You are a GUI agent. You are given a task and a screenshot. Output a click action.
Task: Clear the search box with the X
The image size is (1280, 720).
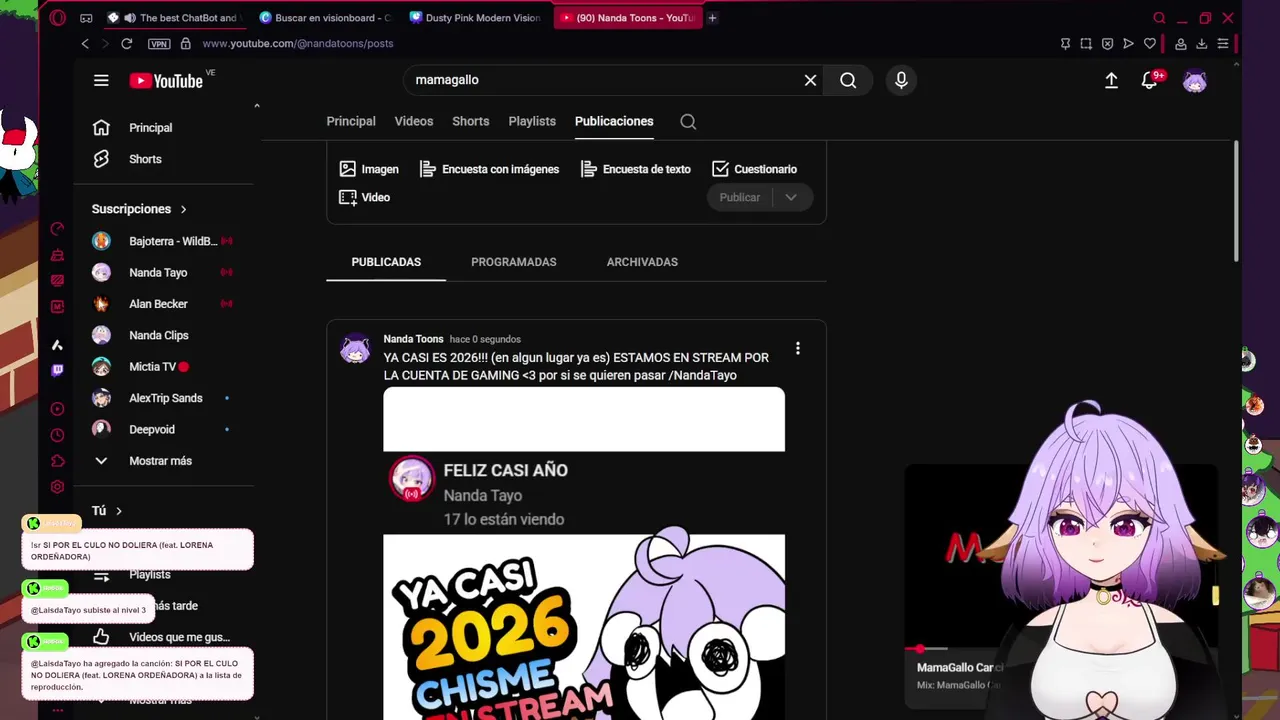pos(810,80)
